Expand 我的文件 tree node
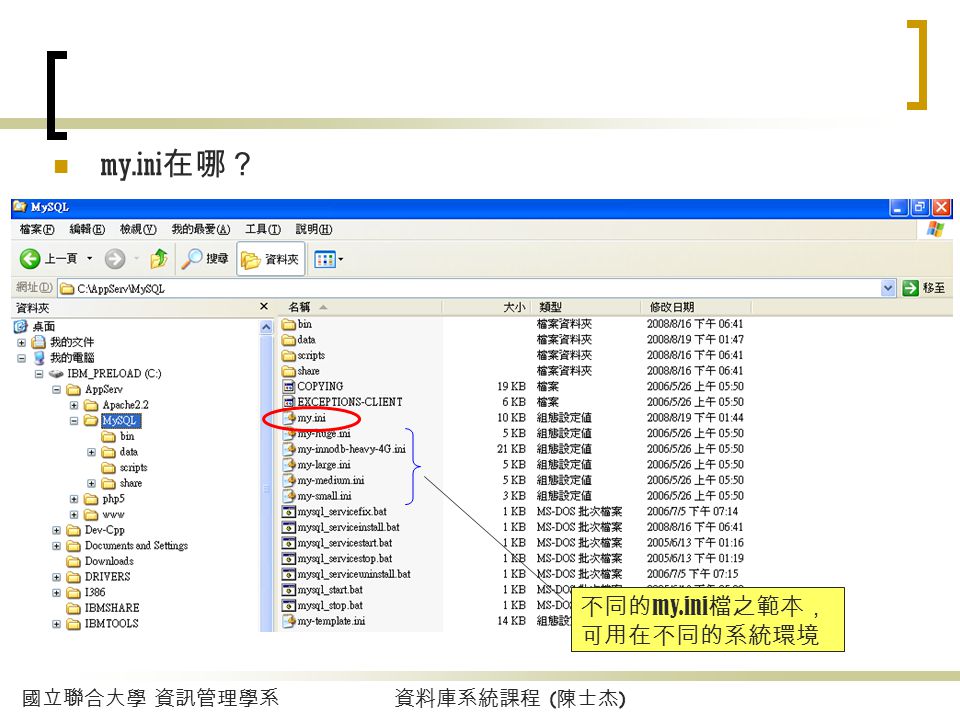The width and height of the screenshot is (960, 720). pos(21,343)
